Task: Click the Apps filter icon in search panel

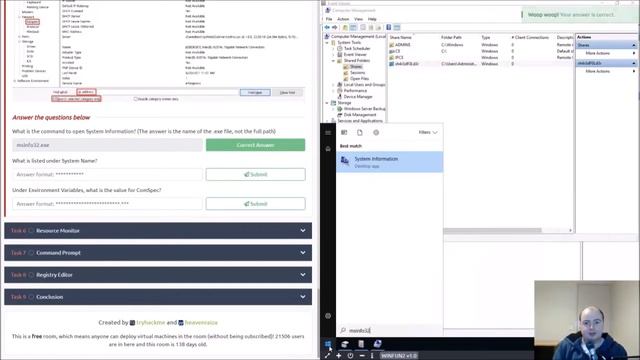Action: click(x=344, y=132)
